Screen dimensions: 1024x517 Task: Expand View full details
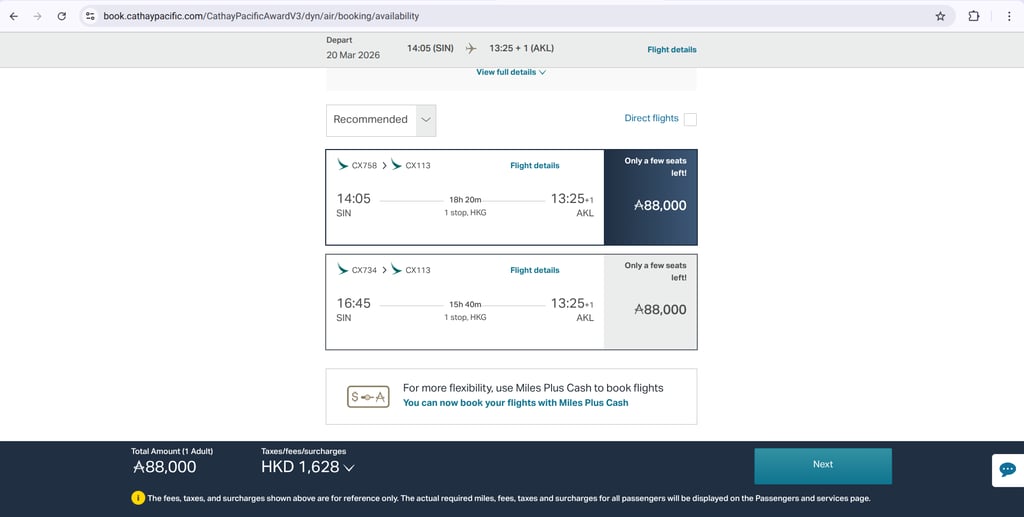511,72
